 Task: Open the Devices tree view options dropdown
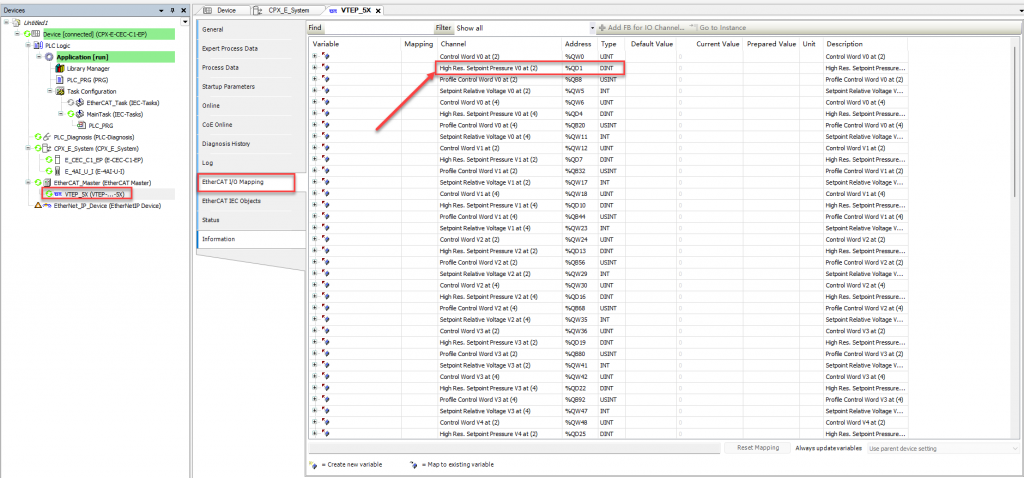click(x=185, y=22)
